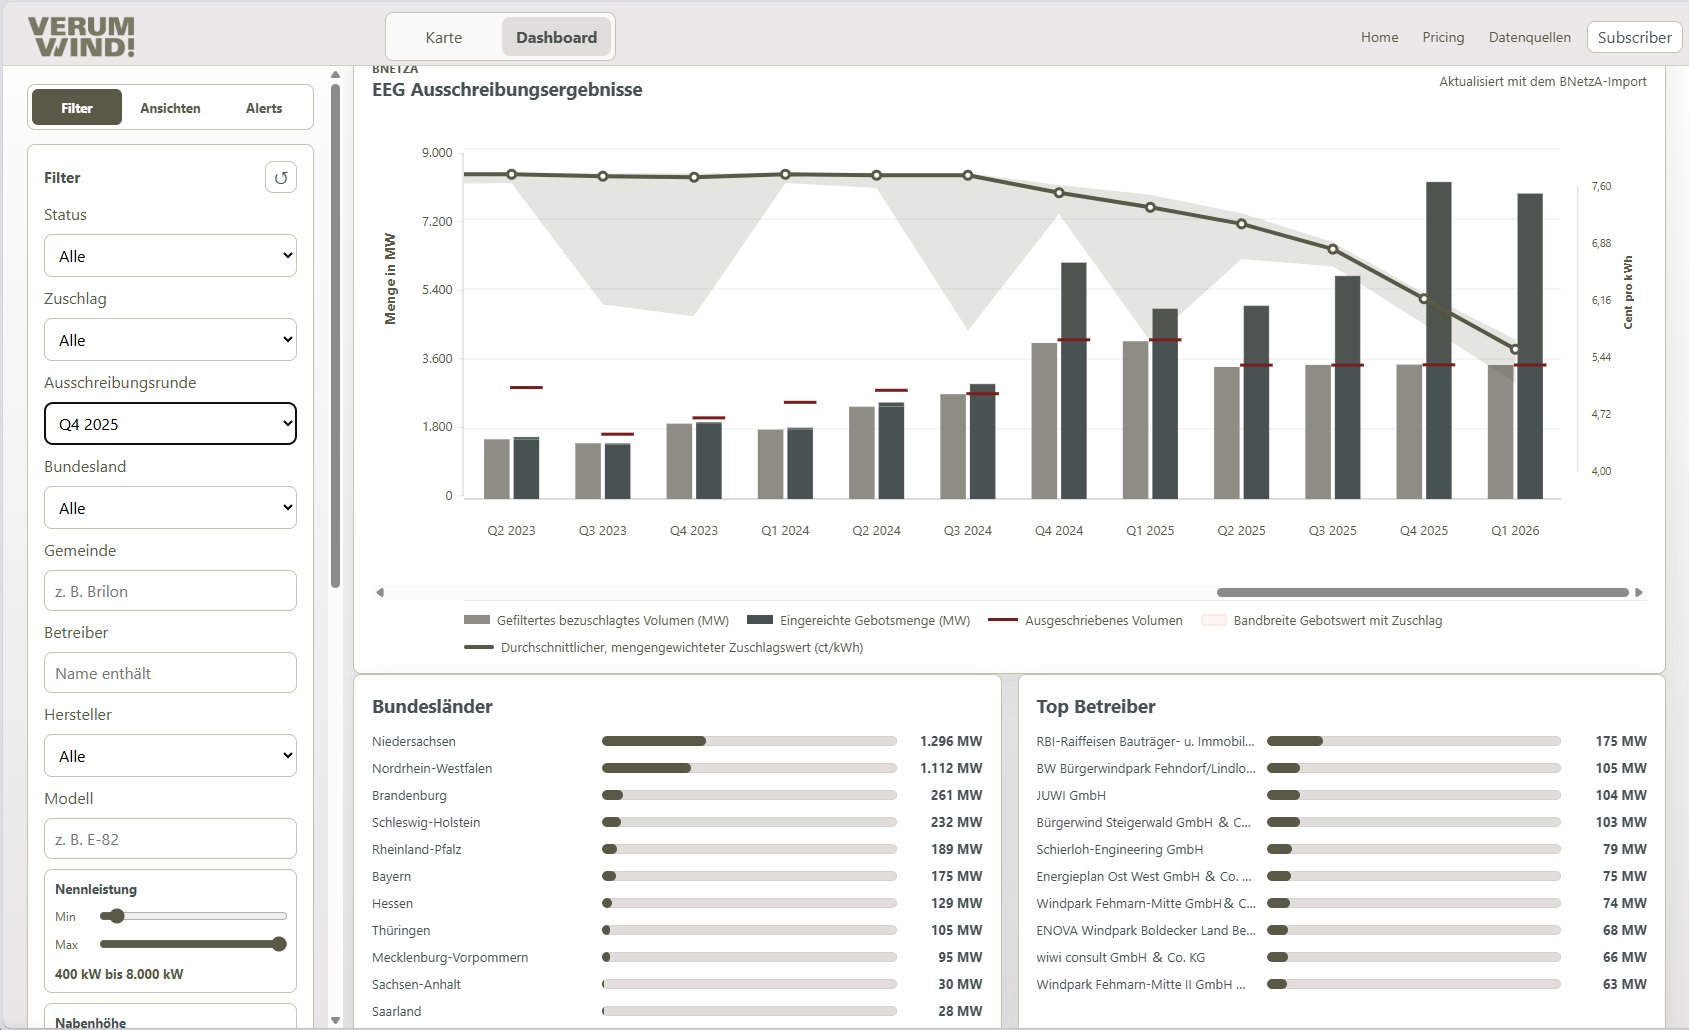Open the Status dropdown
This screenshot has height=1030, width=1689.
(170, 256)
